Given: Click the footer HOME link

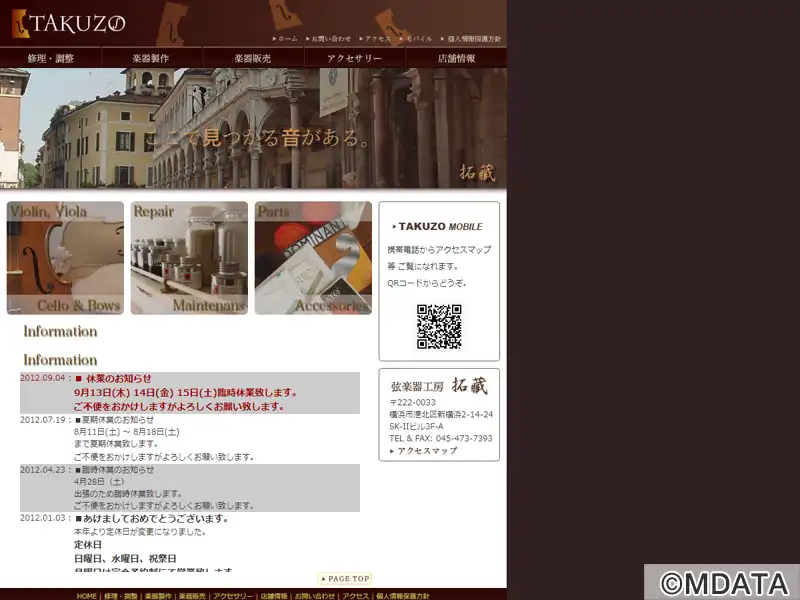Looking at the screenshot, I should (87, 596).
